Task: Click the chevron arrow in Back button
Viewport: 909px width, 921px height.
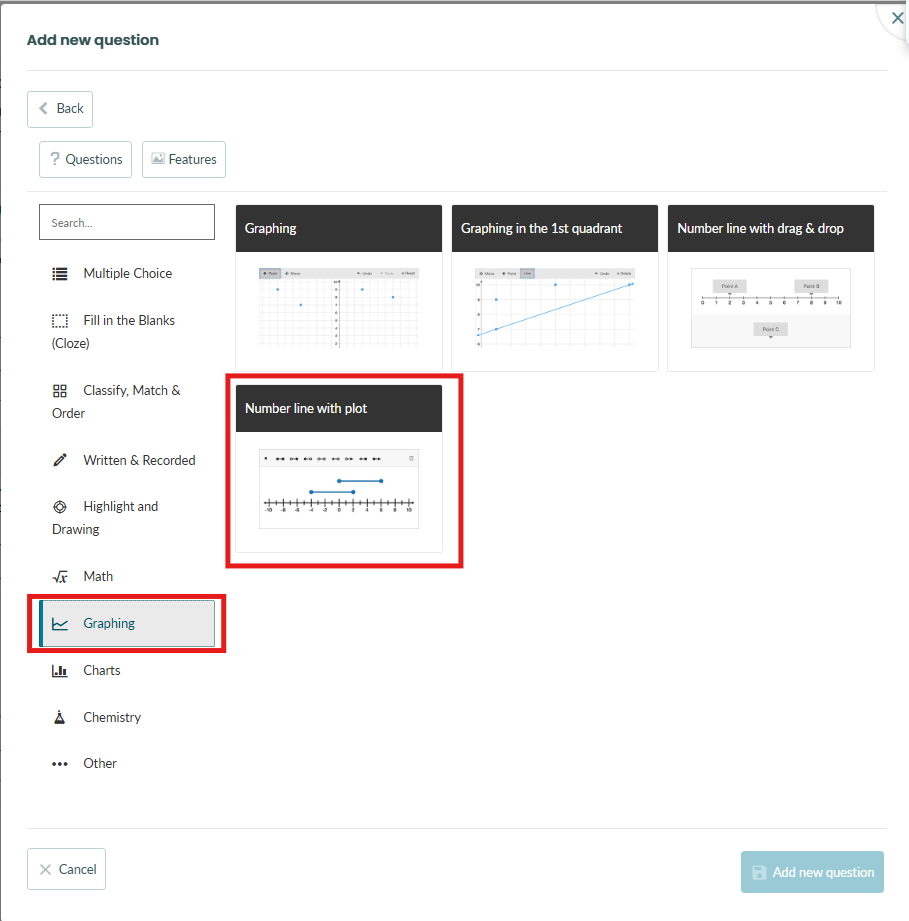Action: (43, 108)
